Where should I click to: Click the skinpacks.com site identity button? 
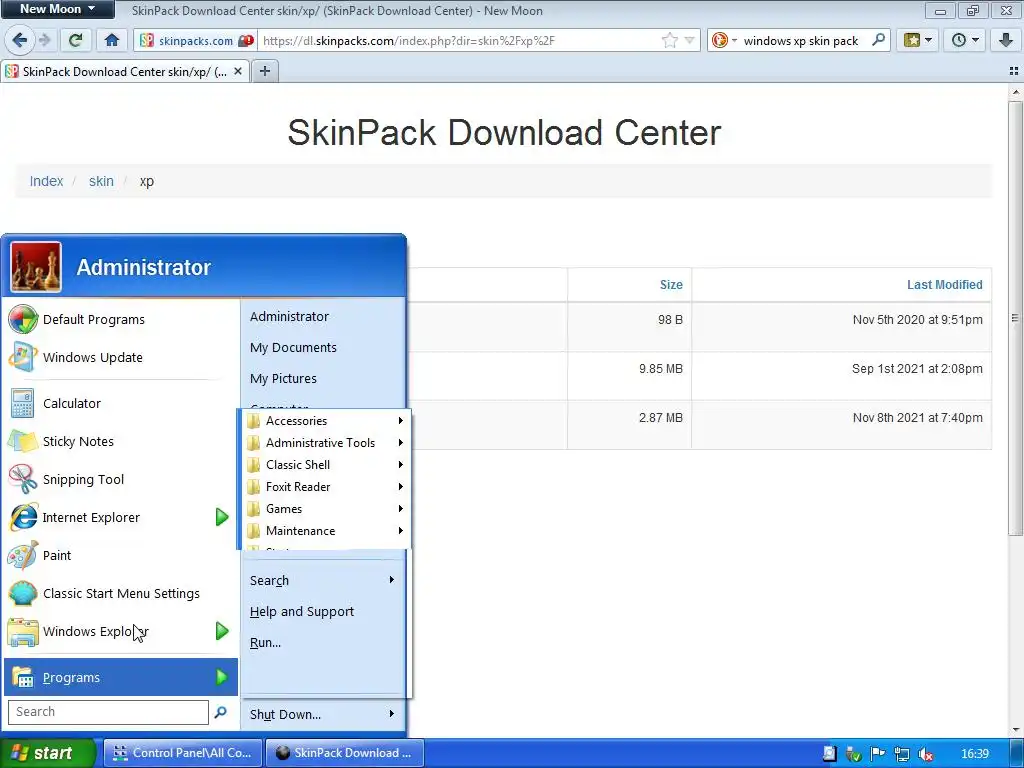point(196,40)
